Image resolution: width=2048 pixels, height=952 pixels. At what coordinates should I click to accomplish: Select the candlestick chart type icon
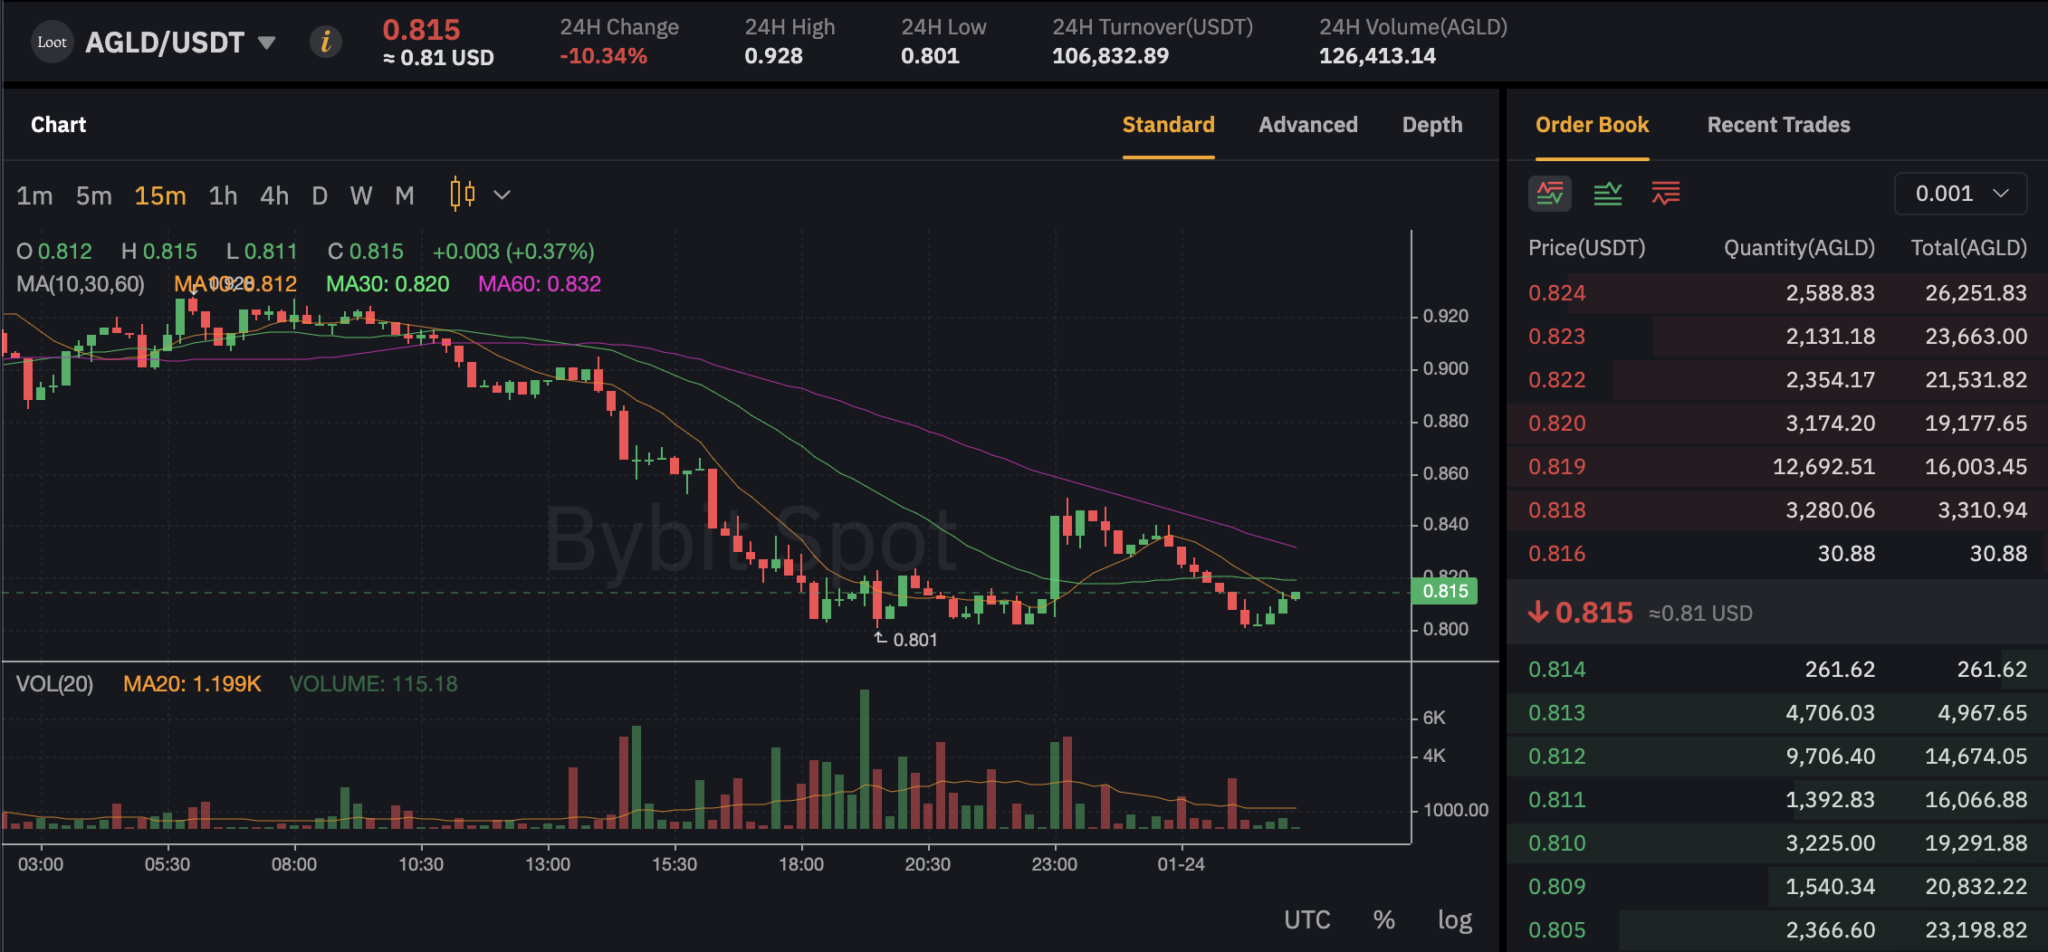[461, 195]
